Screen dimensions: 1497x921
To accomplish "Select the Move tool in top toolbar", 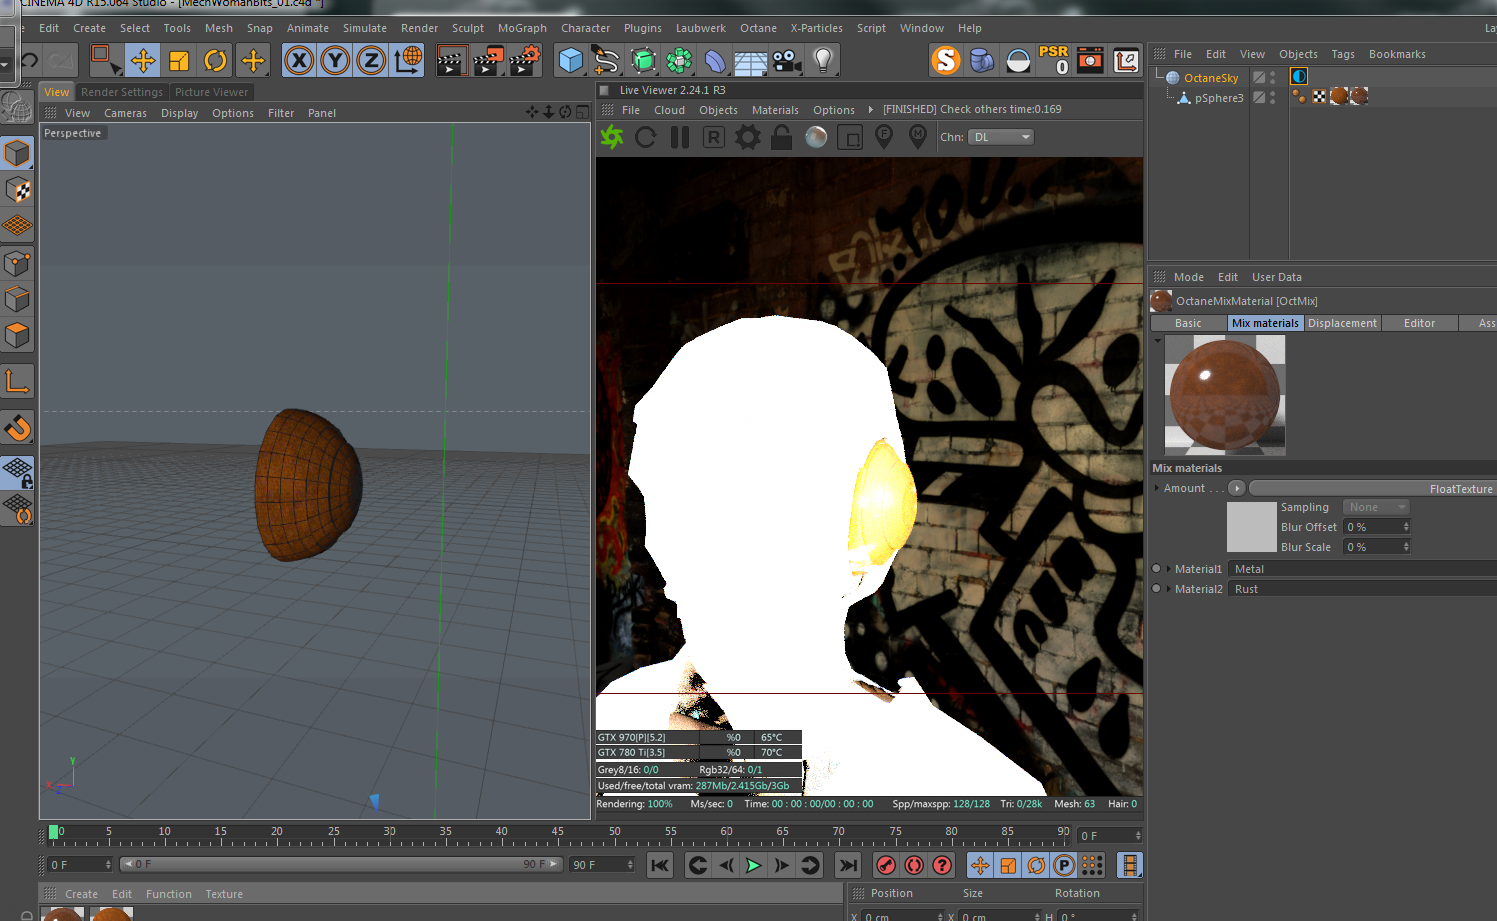I will click(x=143, y=61).
